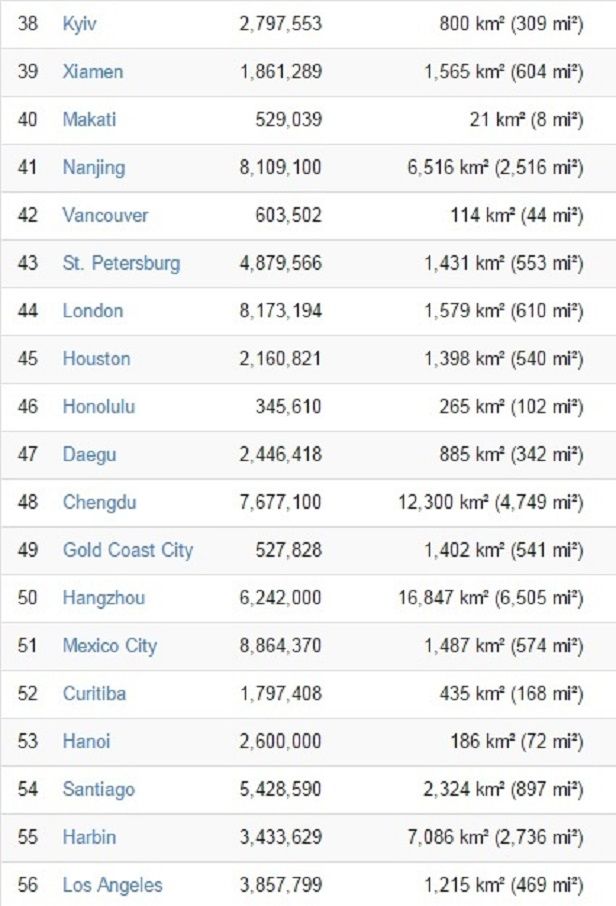Image resolution: width=616 pixels, height=906 pixels.
Task: Open the Gold Coast City link
Action: click(128, 550)
